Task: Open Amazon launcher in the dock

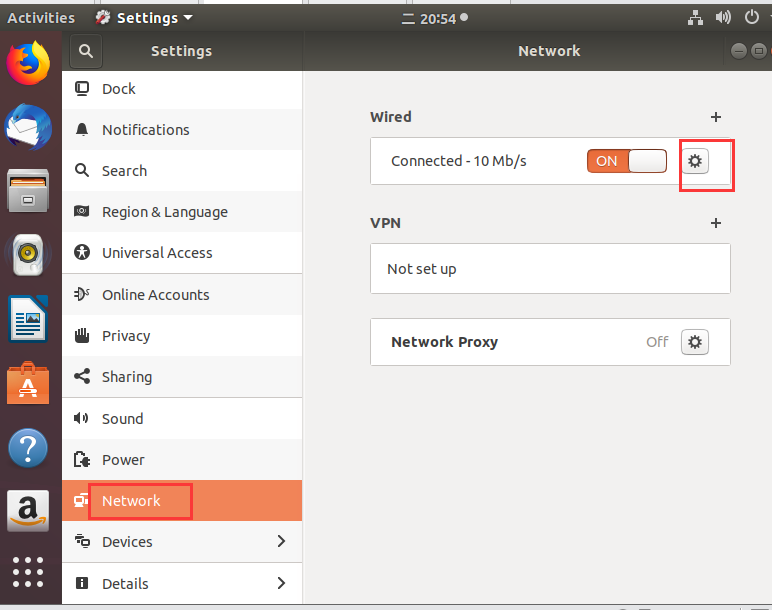Action: pyautogui.click(x=28, y=511)
